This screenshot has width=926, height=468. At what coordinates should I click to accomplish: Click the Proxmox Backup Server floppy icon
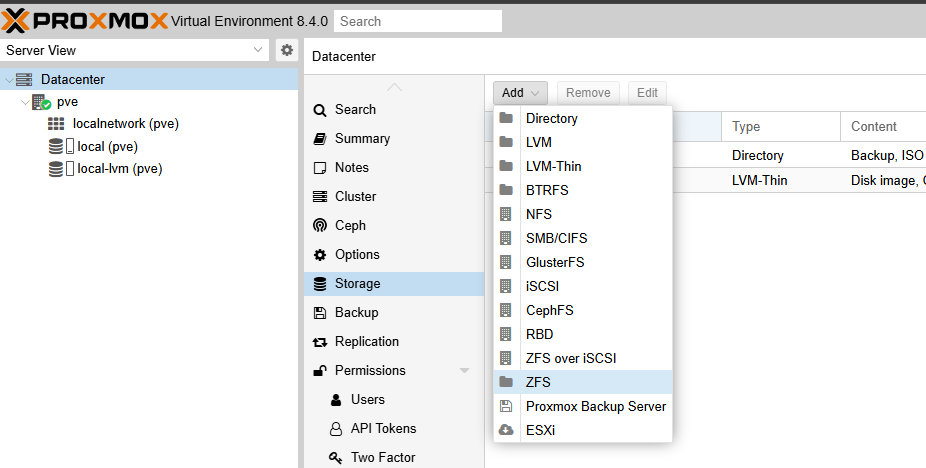(506, 407)
